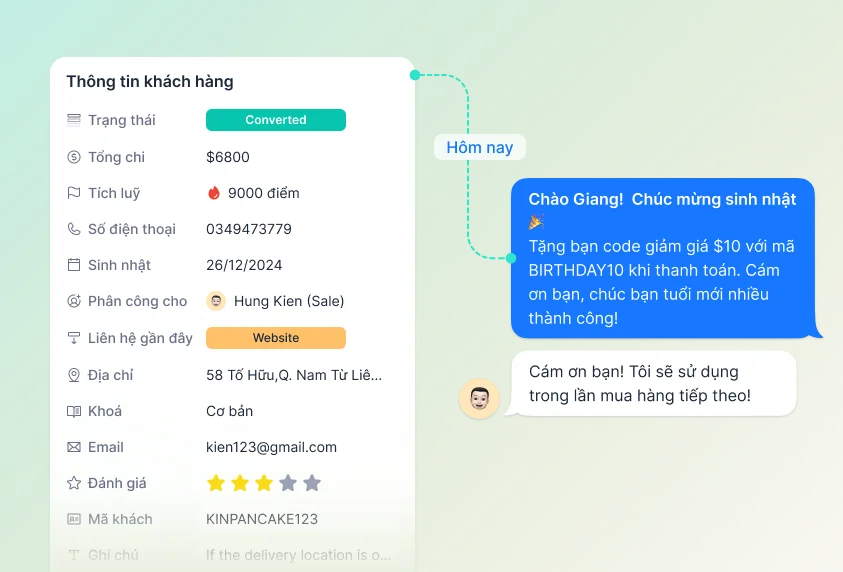Click the birthday date 26/12/2024 field
Image resolution: width=843 pixels, height=572 pixels.
[x=244, y=265]
